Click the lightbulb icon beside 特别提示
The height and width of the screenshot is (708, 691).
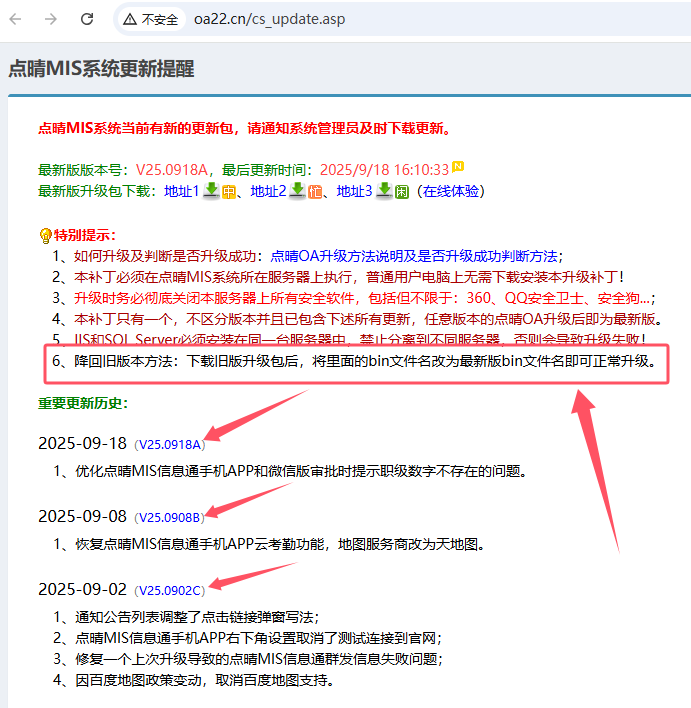tap(45, 236)
